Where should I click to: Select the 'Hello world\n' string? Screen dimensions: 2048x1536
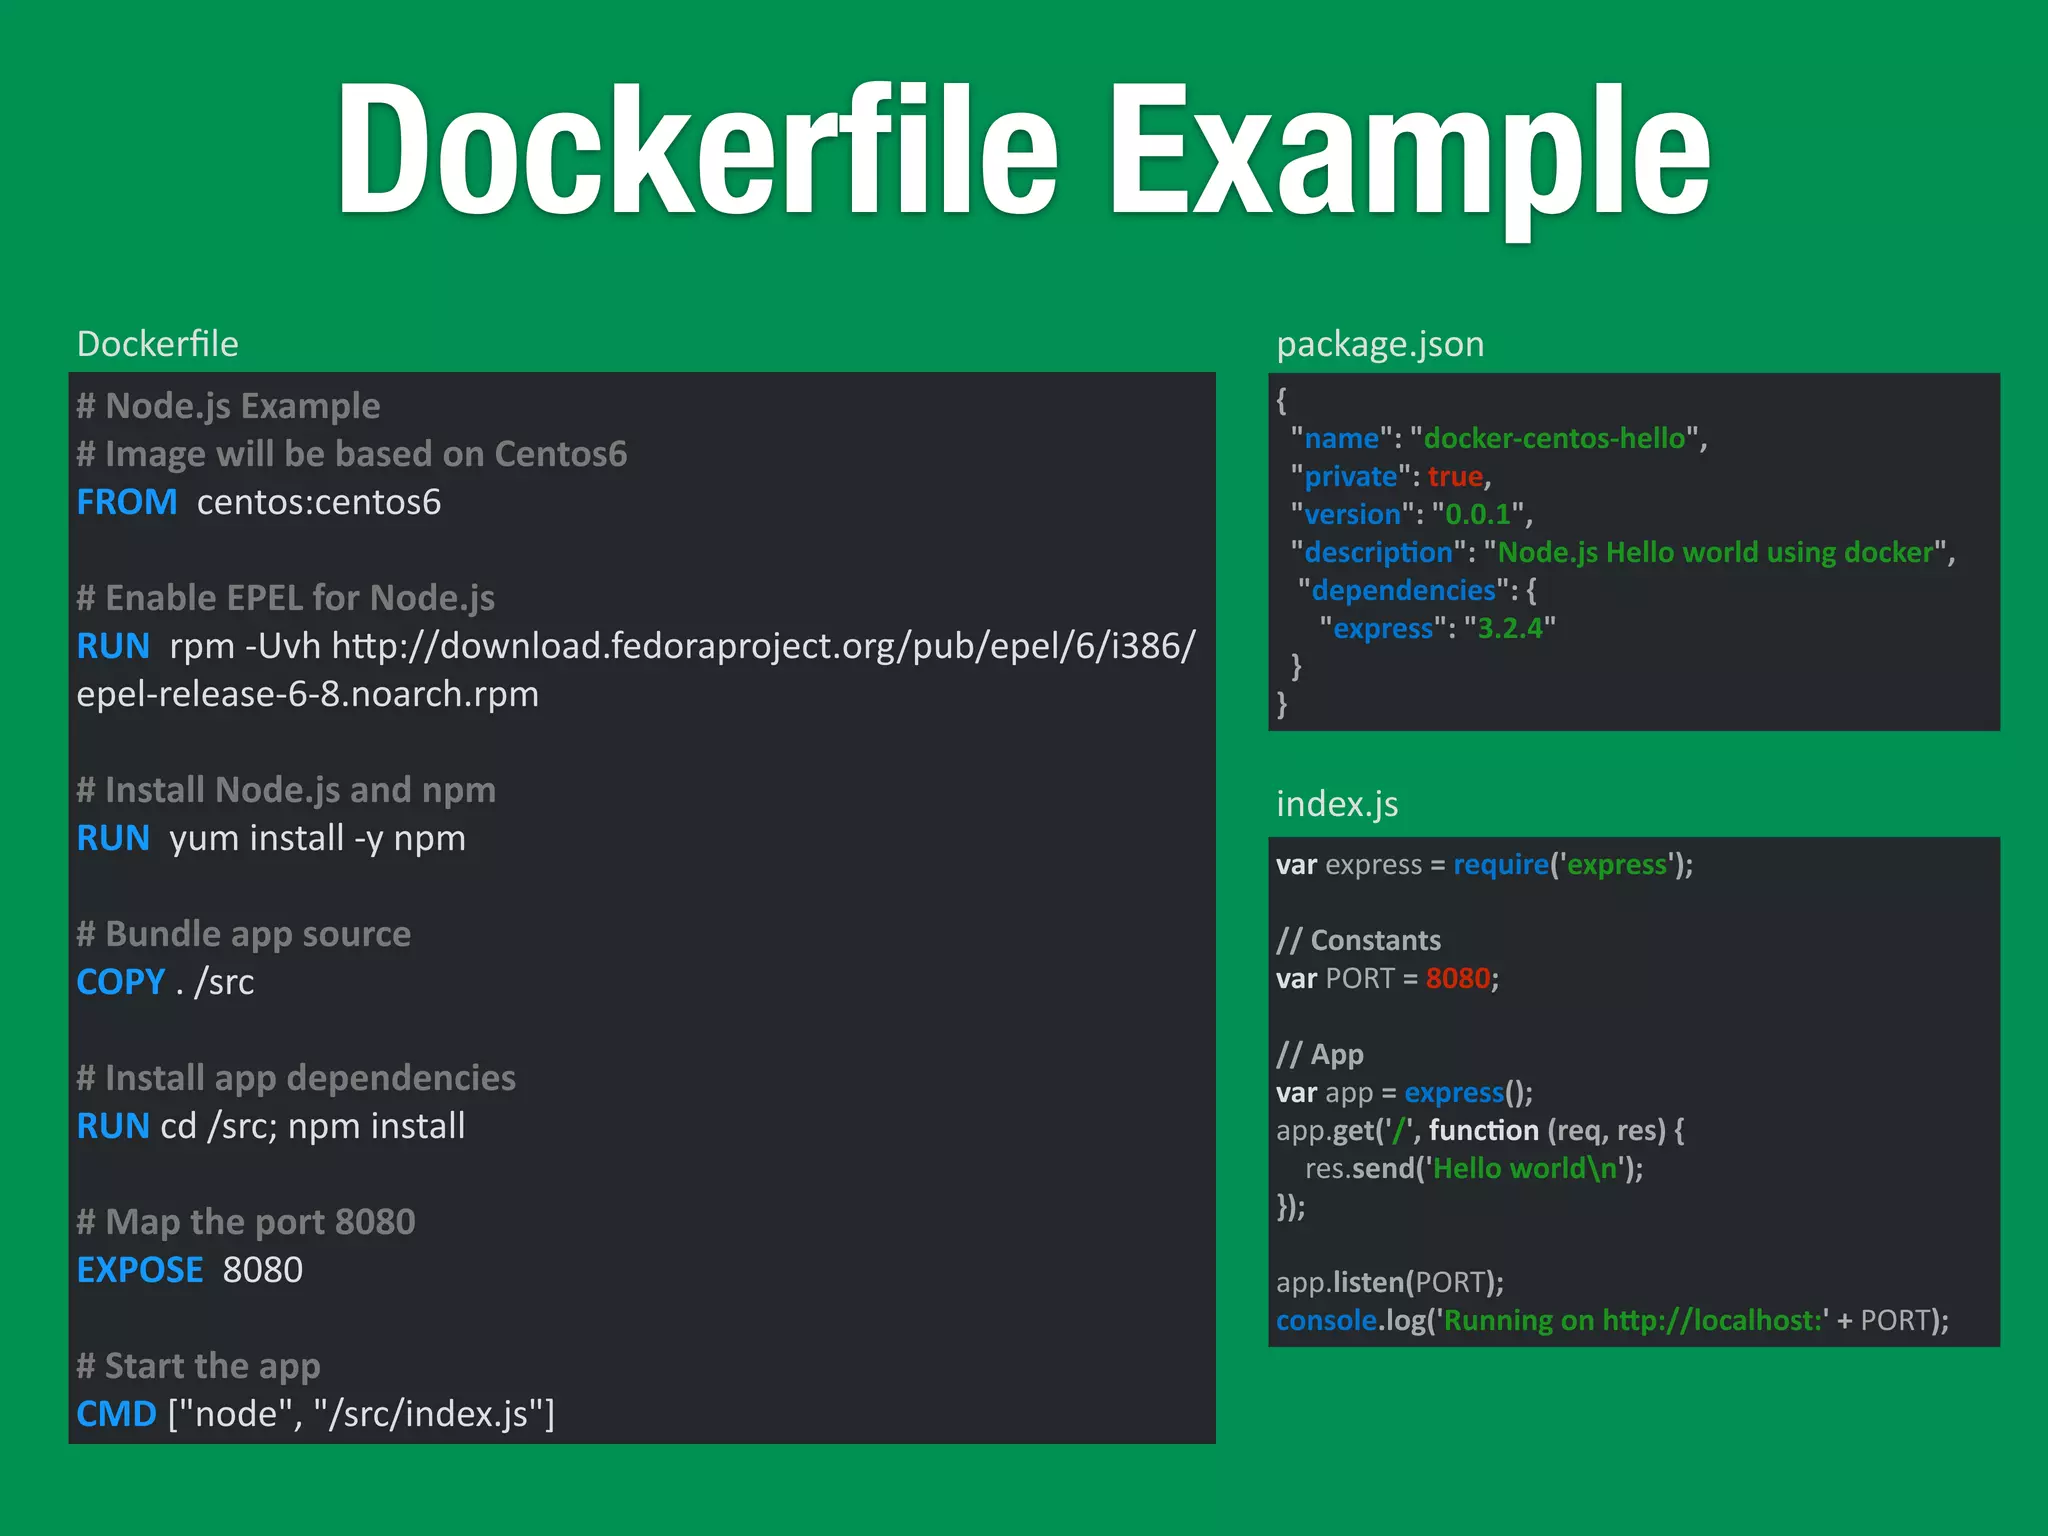click(x=1525, y=1168)
